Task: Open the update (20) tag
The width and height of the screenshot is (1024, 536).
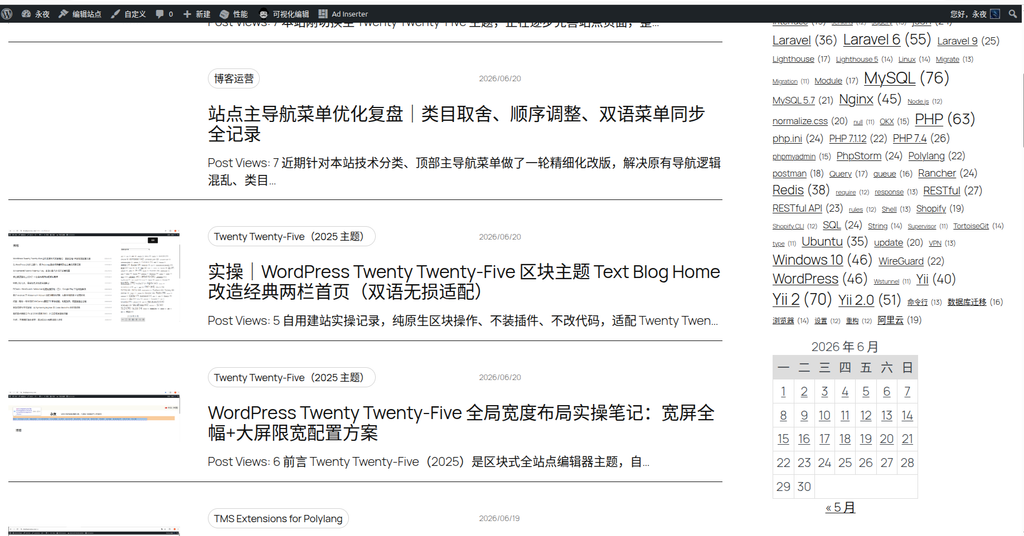Action: point(888,243)
